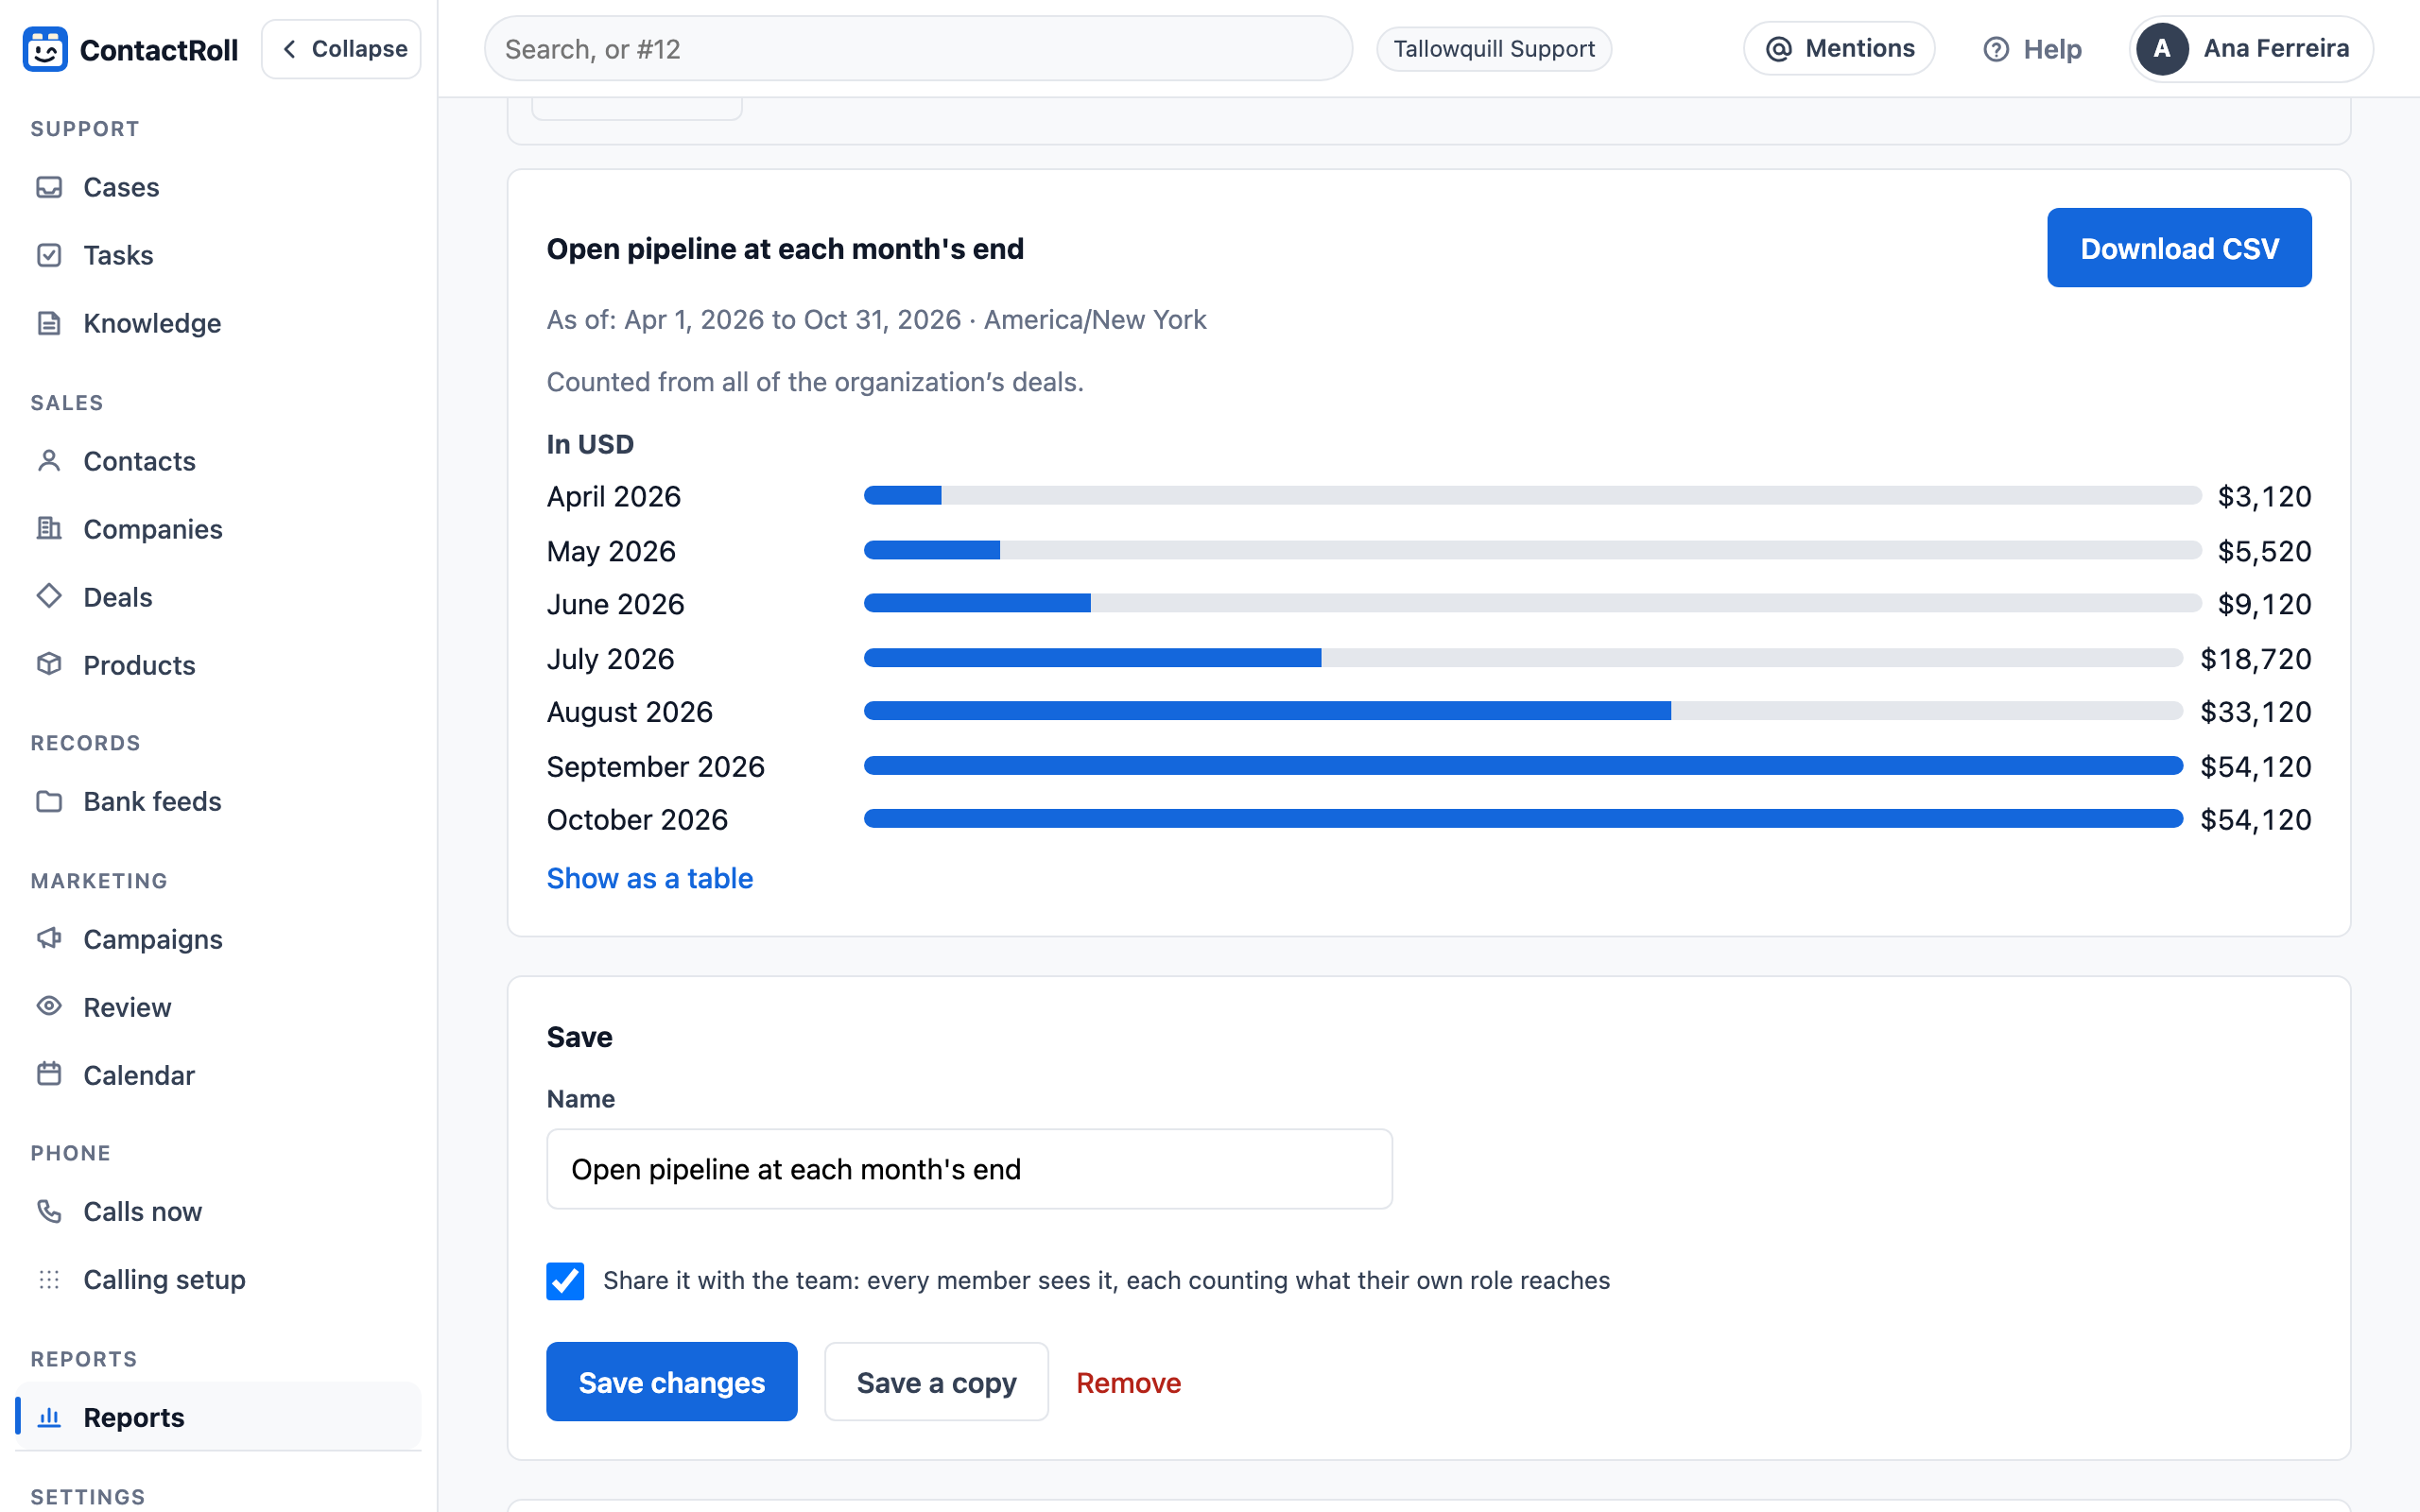Click the Reports bar chart icon
2420x1512 pixels.
(49, 1417)
